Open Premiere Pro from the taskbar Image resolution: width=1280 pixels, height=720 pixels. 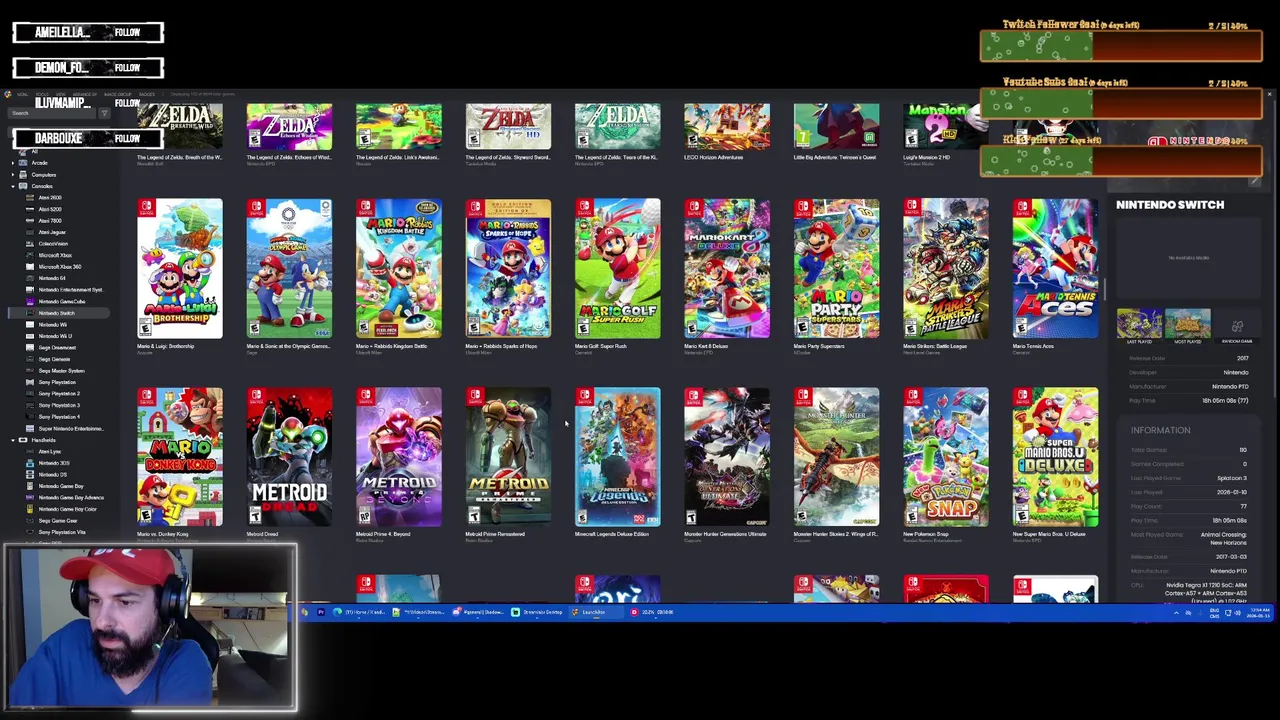[321, 612]
